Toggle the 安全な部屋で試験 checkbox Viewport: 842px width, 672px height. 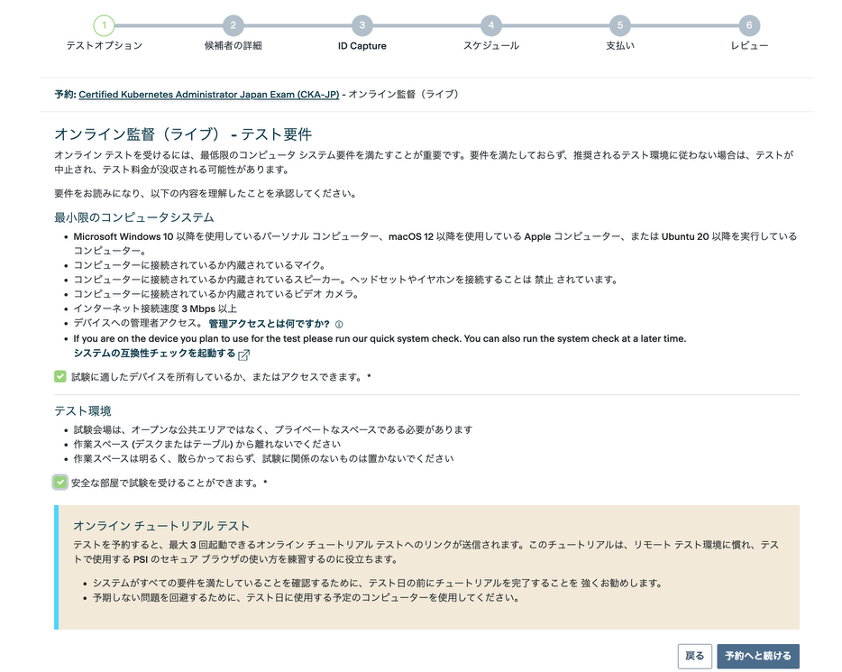(61, 483)
